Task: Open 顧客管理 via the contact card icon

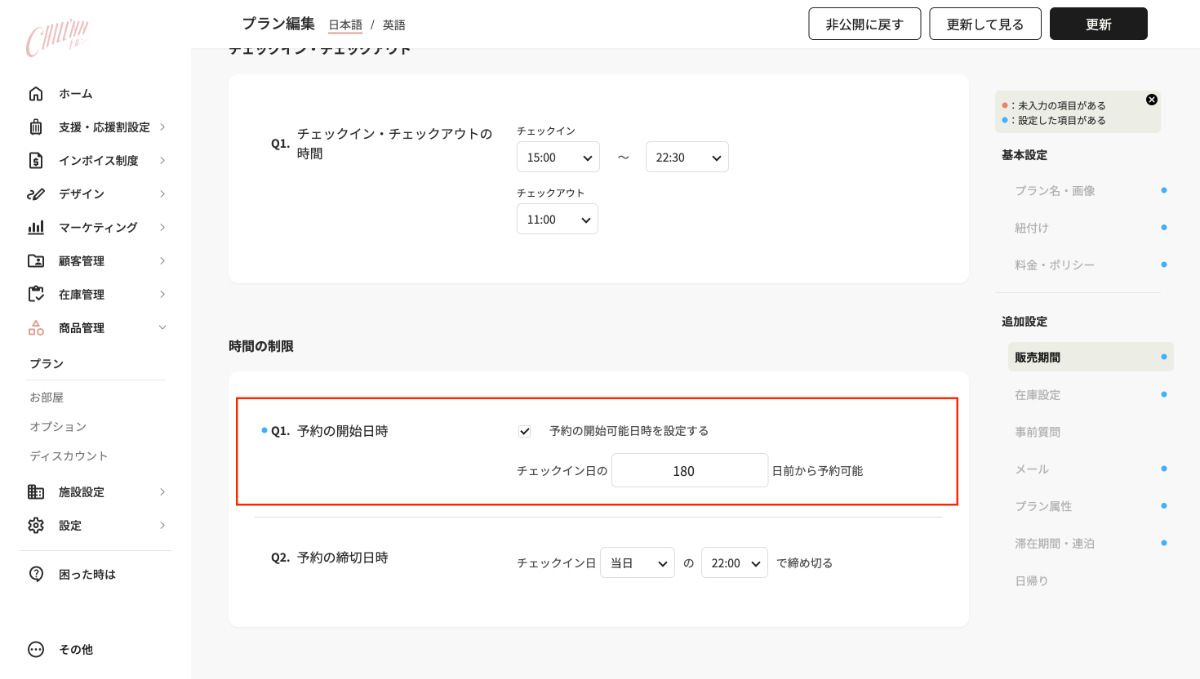Action: coord(36,260)
